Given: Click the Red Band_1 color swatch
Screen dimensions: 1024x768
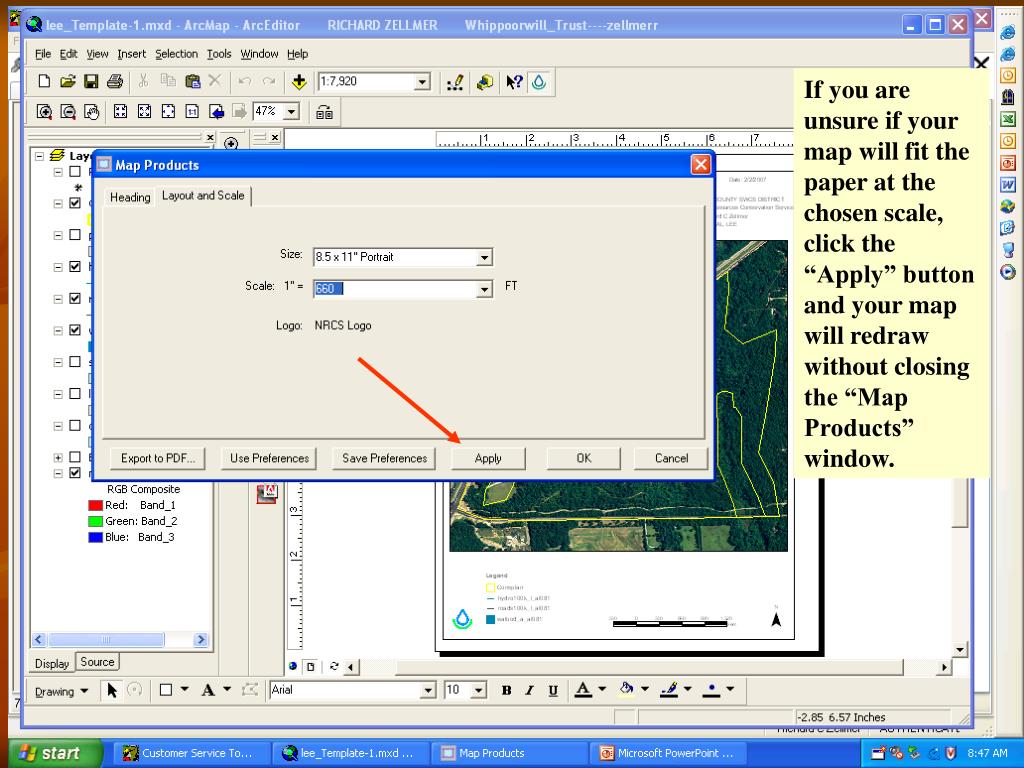Looking at the screenshot, I should click(x=95, y=505).
